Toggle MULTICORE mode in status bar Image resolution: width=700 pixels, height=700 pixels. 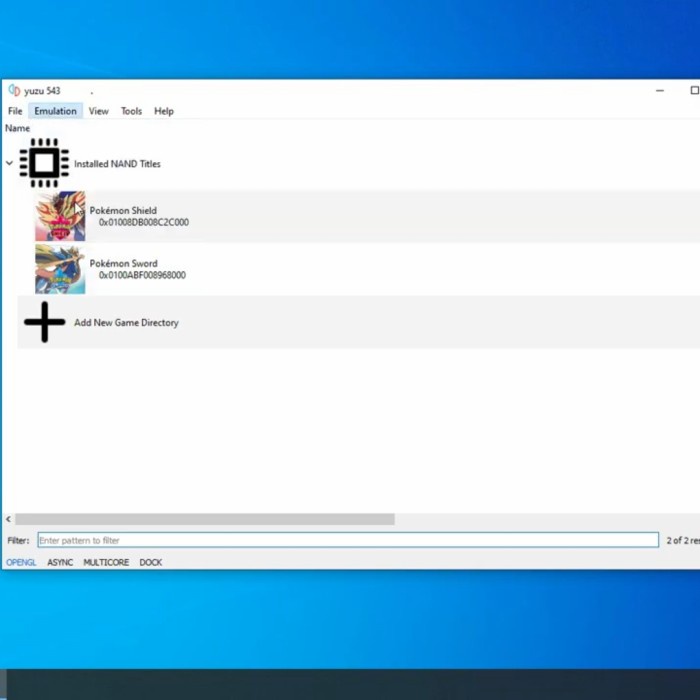pyautogui.click(x=106, y=563)
